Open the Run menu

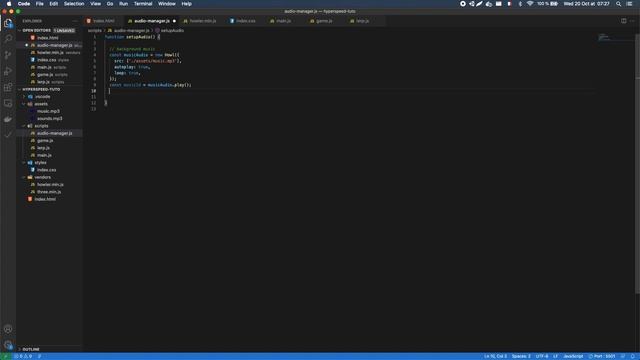[x=123, y=4]
